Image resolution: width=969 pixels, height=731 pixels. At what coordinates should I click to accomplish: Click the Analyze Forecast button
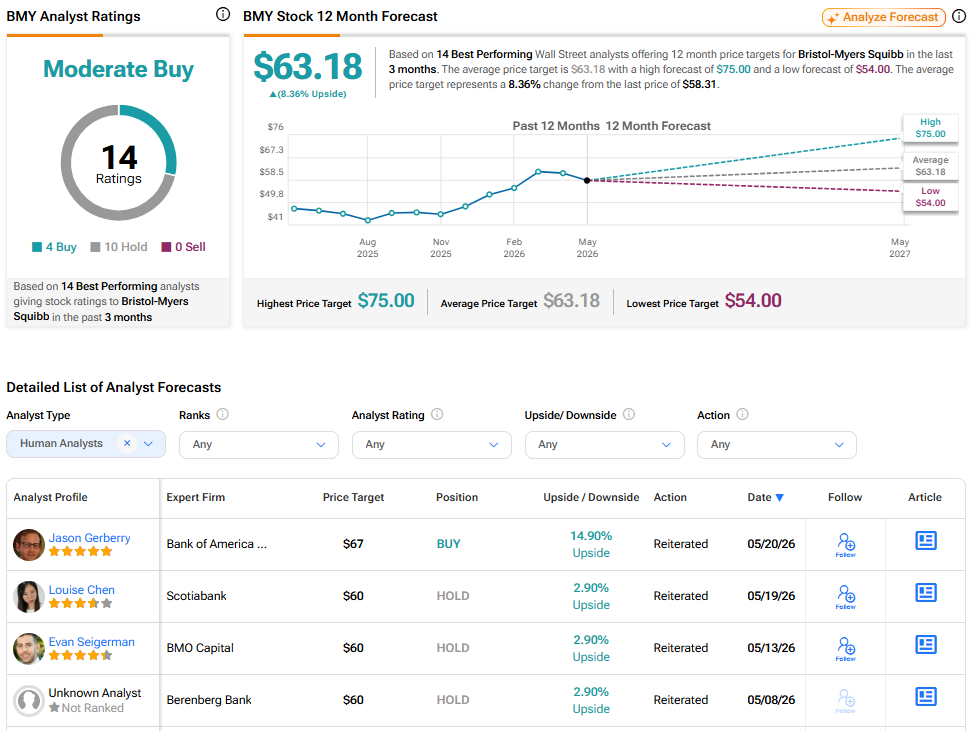click(884, 17)
